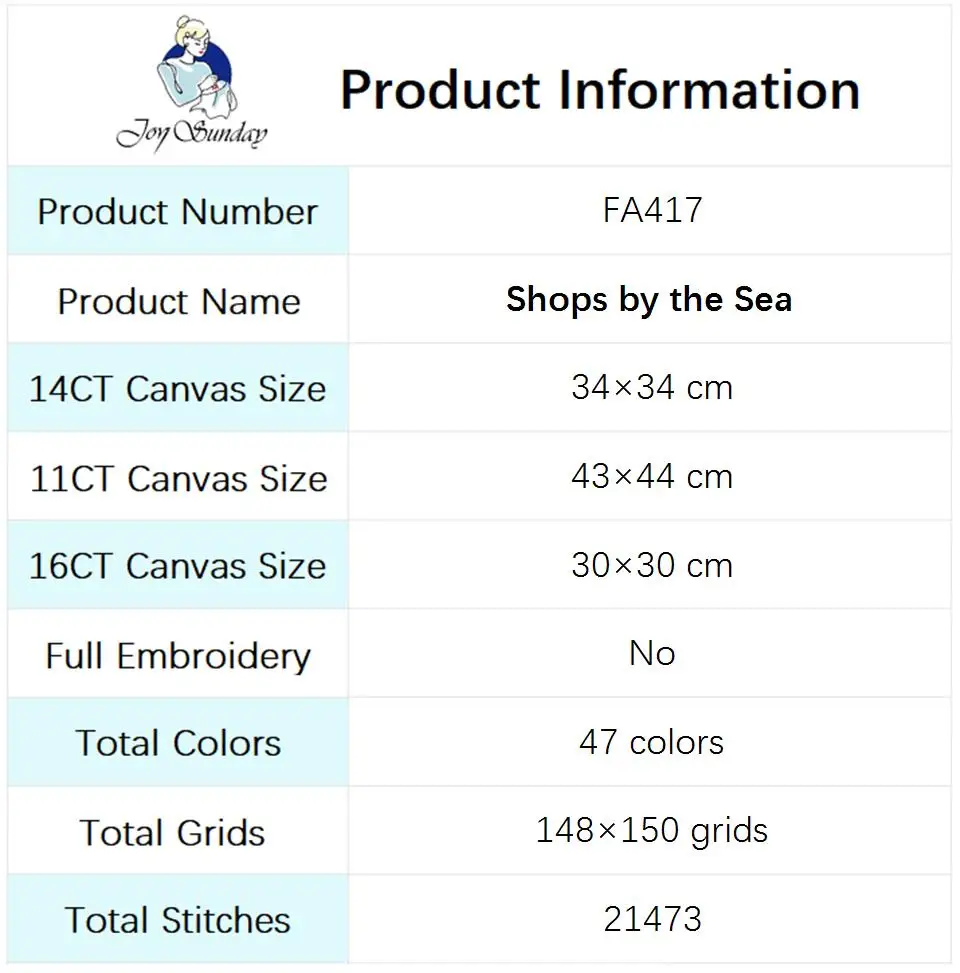Click the 21473 total stitches value

652,920
